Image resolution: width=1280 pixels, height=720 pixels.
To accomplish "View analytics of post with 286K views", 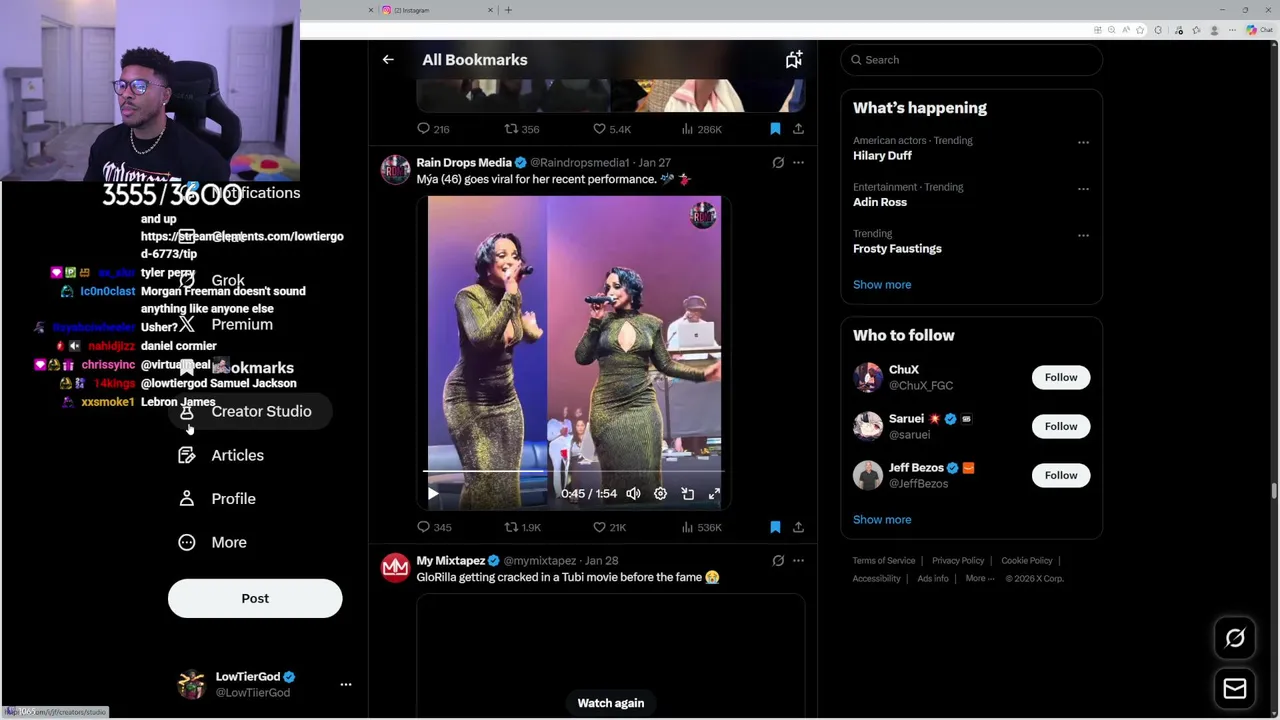I will 701,129.
